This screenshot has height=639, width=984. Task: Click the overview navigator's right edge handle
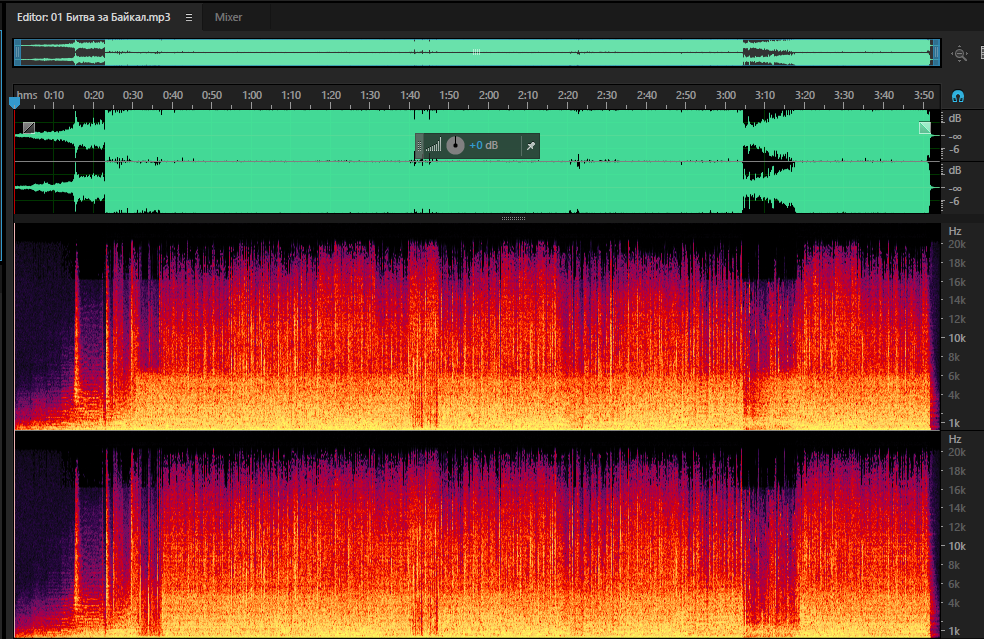[x=936, y=53]
